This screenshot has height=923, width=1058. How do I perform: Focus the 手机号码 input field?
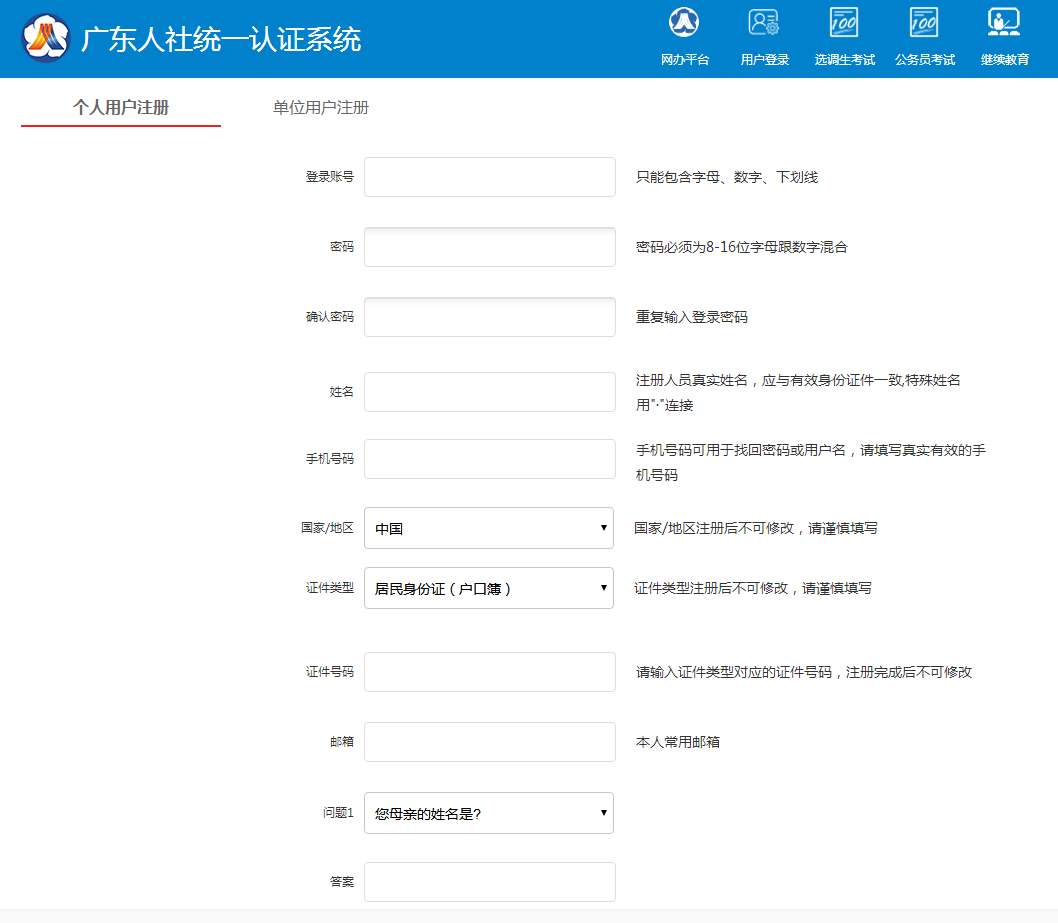[x=490, y=459]
